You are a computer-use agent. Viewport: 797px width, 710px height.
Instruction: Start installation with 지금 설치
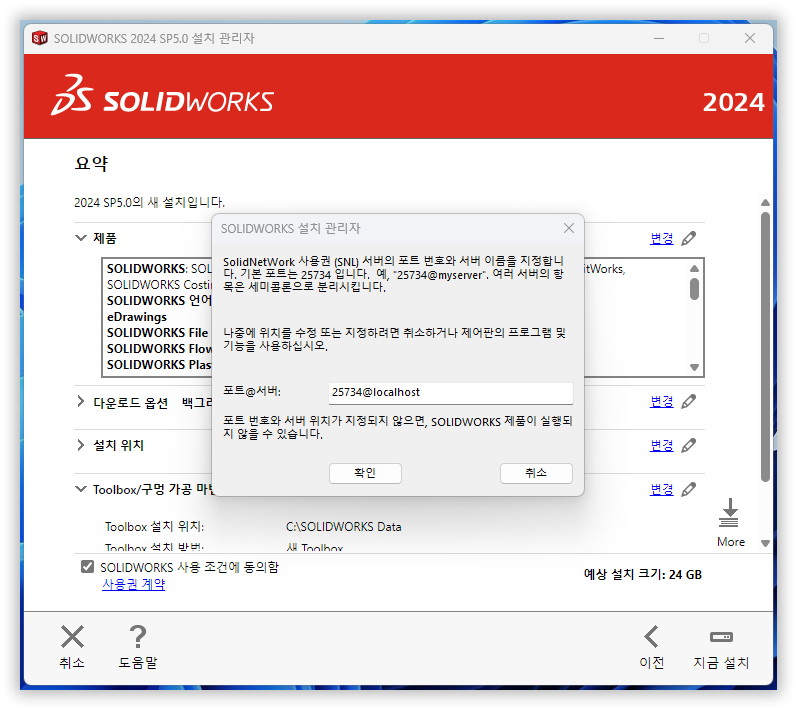[721, 646]
